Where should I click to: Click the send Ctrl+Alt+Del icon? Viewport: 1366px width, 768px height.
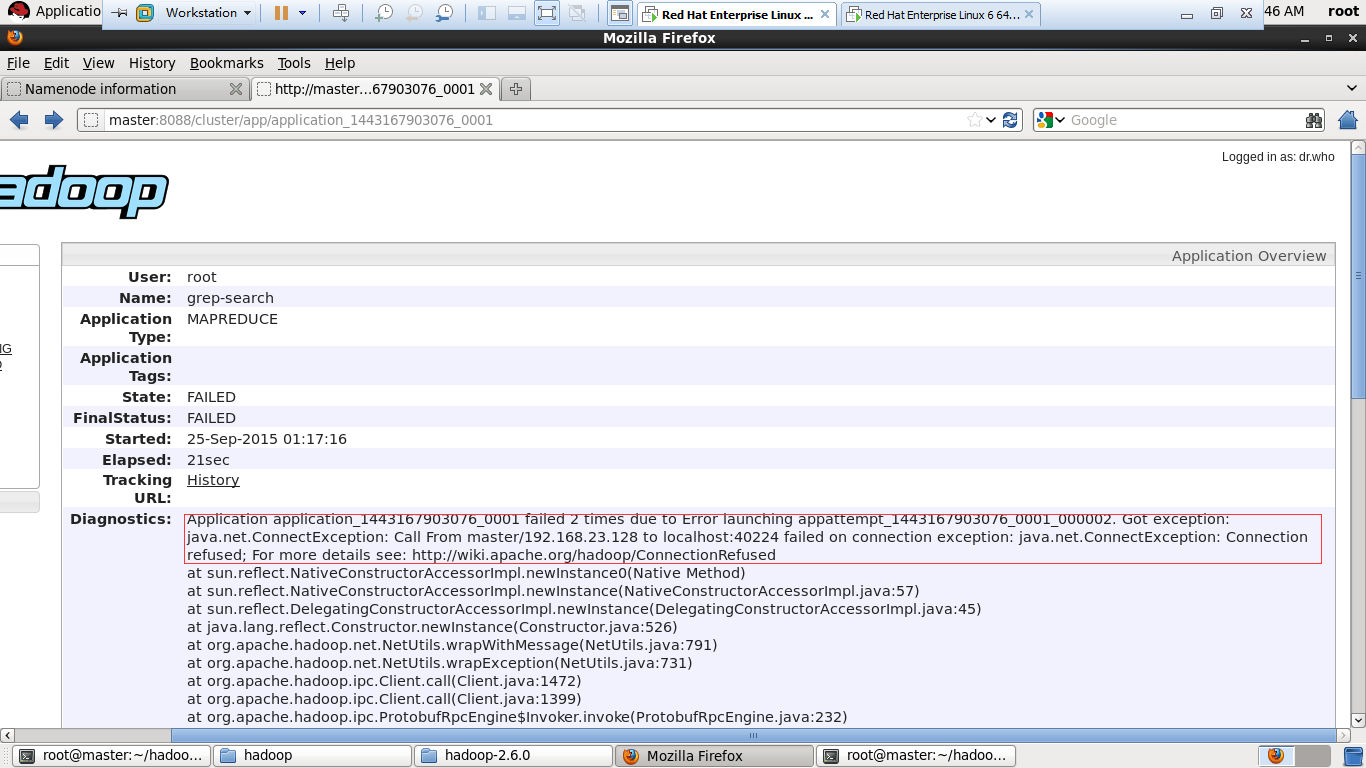point(341,13)
